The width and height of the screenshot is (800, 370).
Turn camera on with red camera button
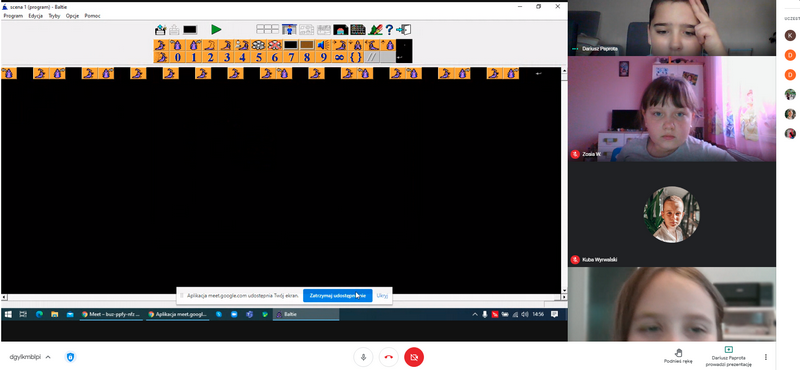point(414,357)
